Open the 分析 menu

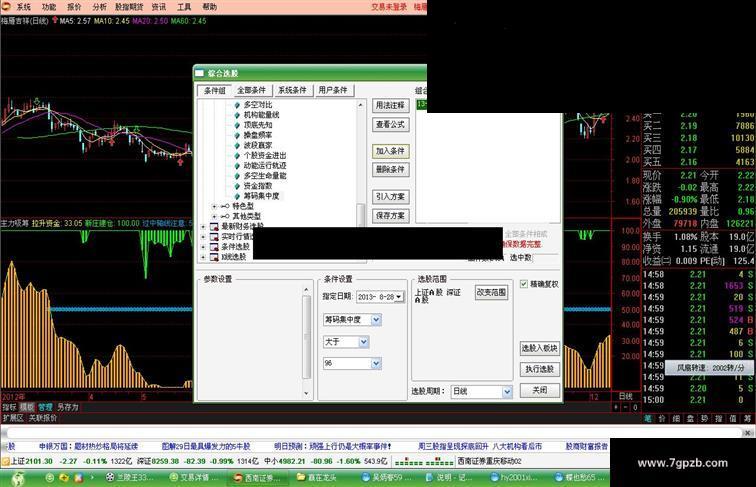pos(100,7)
